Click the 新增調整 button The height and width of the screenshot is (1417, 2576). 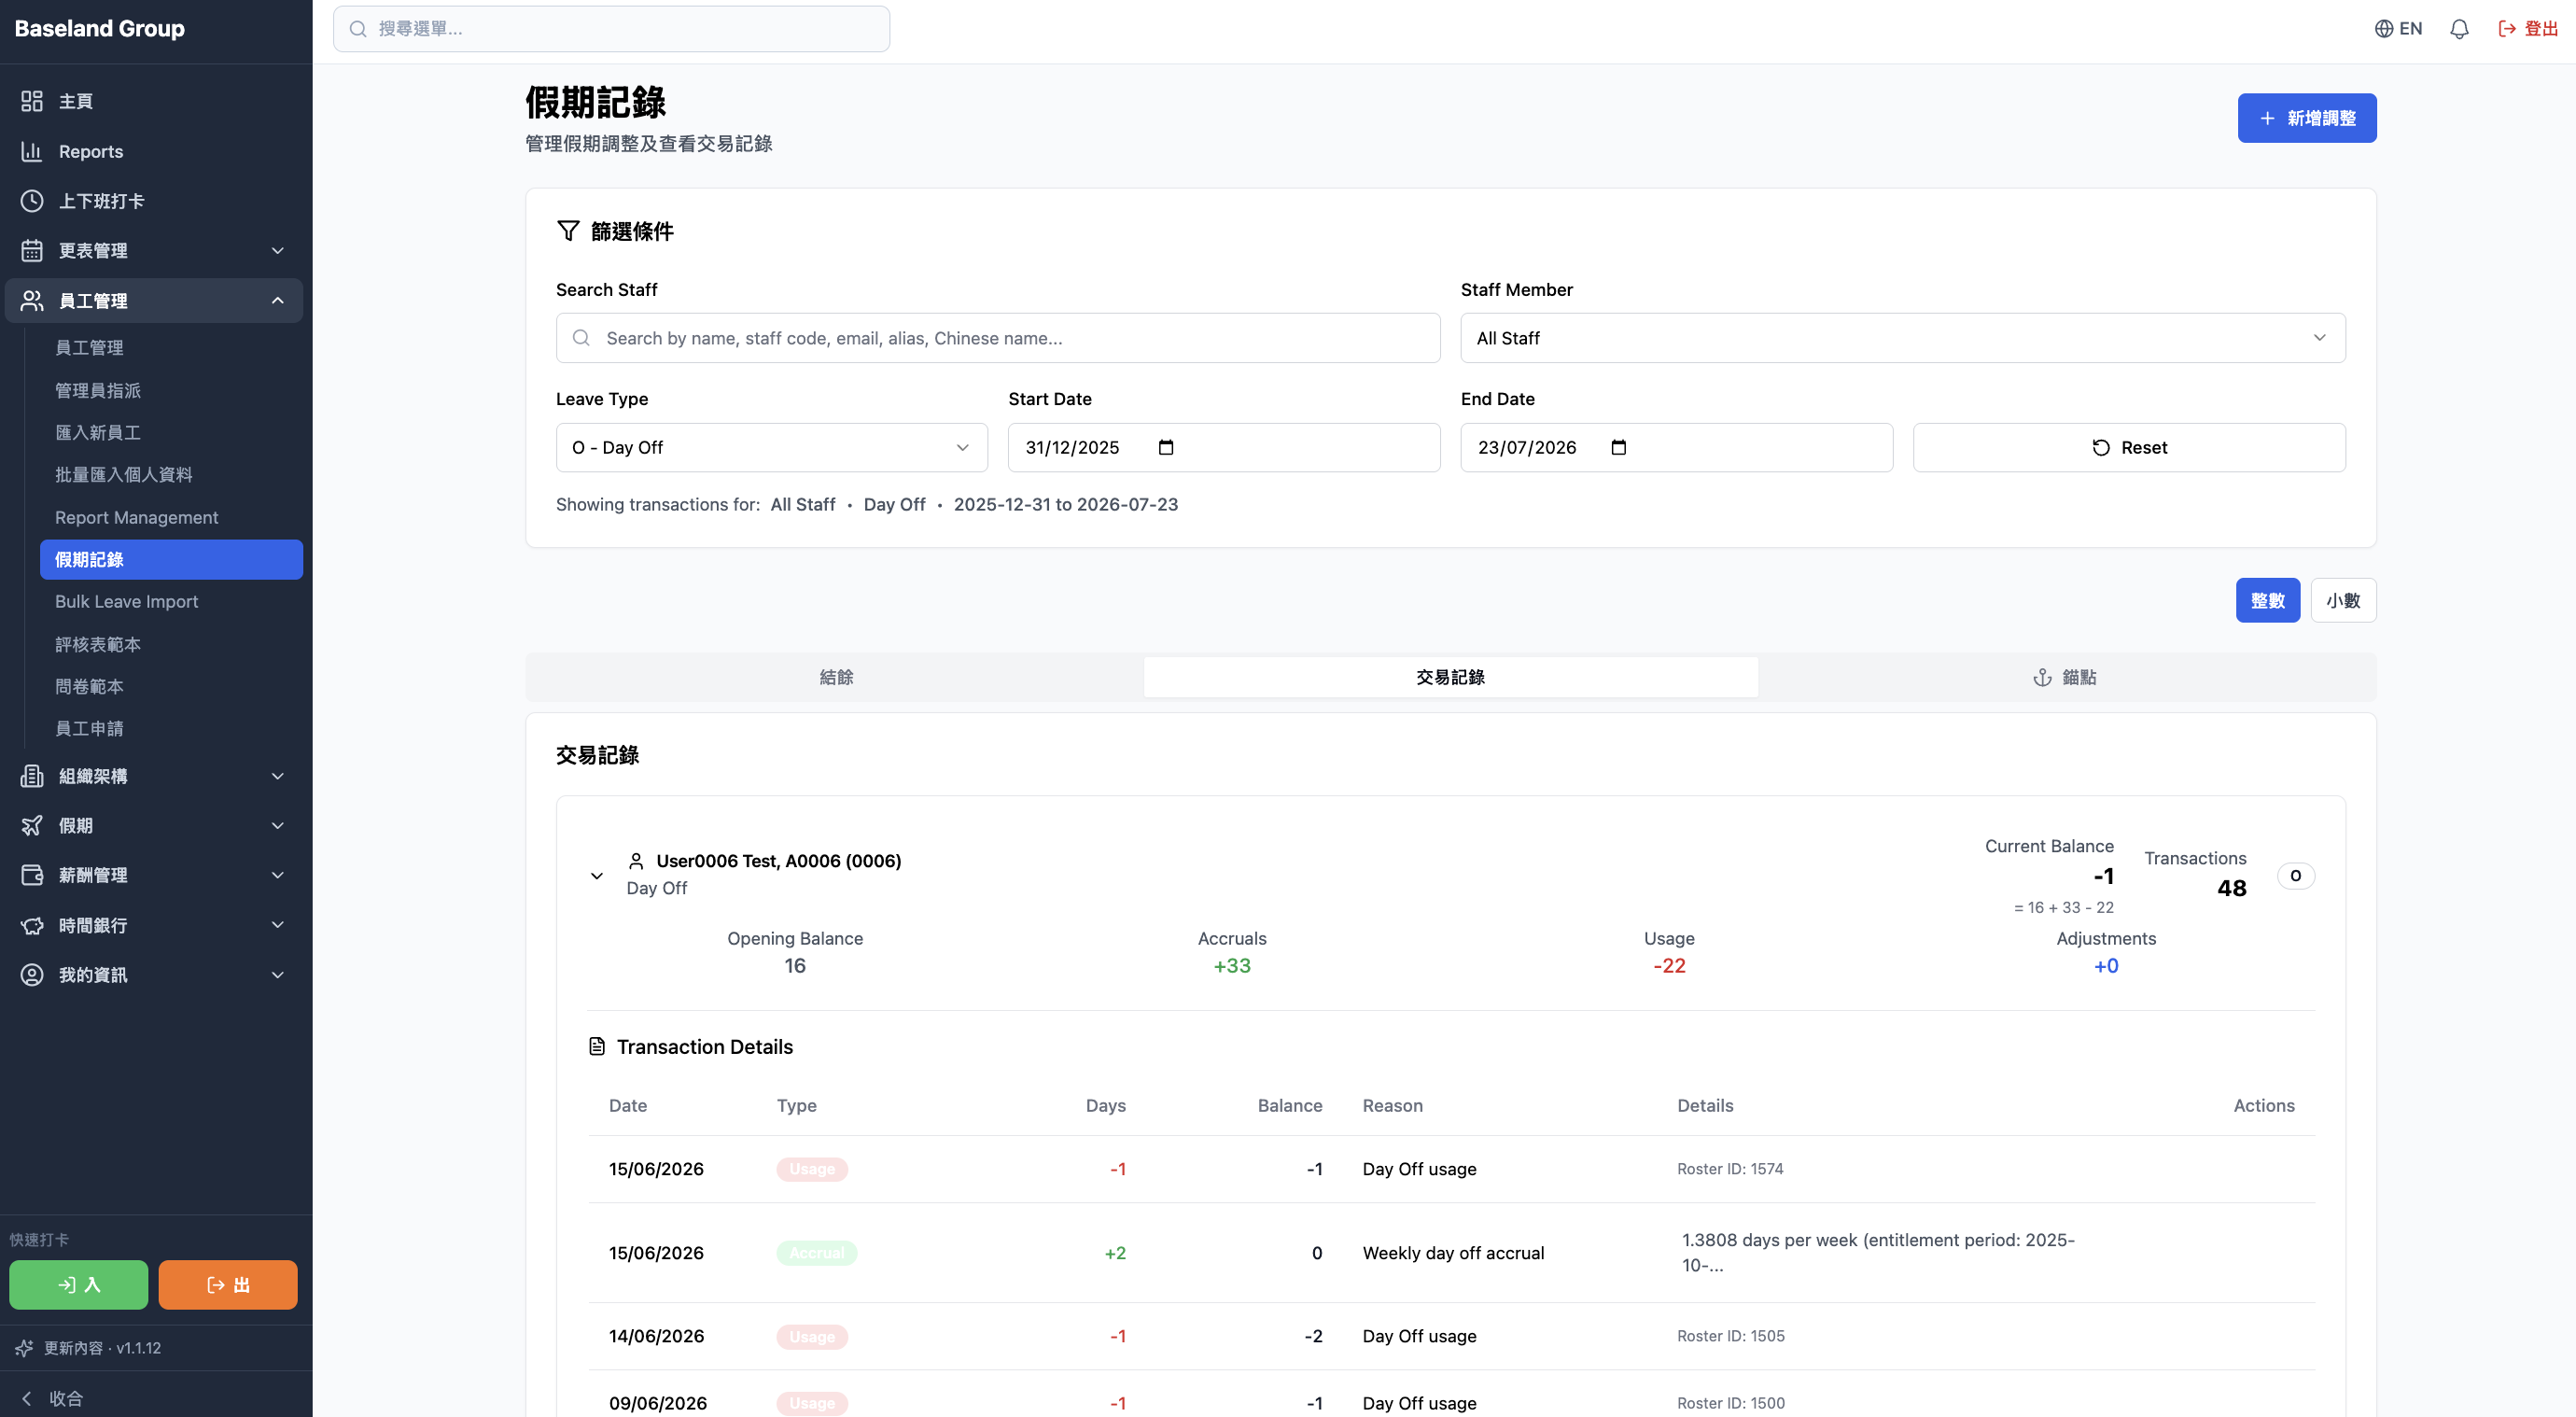click(x=2306, y=118)
